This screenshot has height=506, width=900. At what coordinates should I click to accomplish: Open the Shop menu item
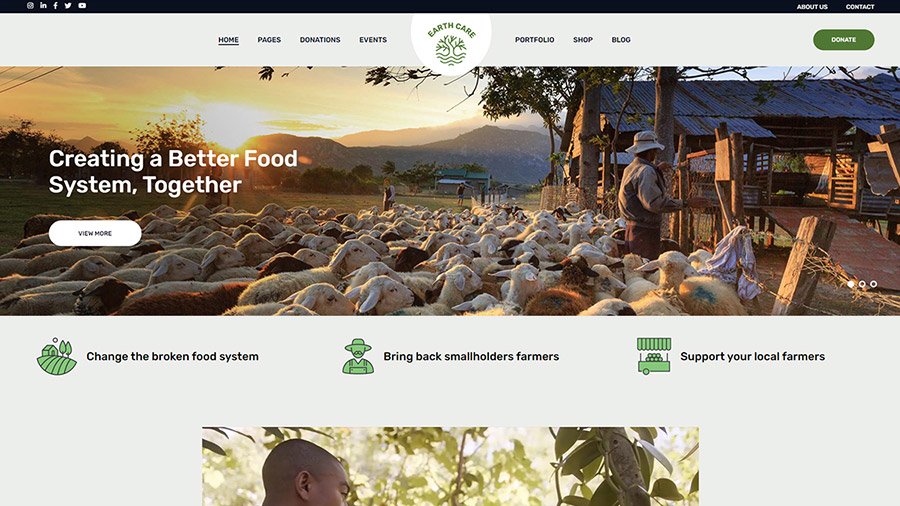click(583, 40)
